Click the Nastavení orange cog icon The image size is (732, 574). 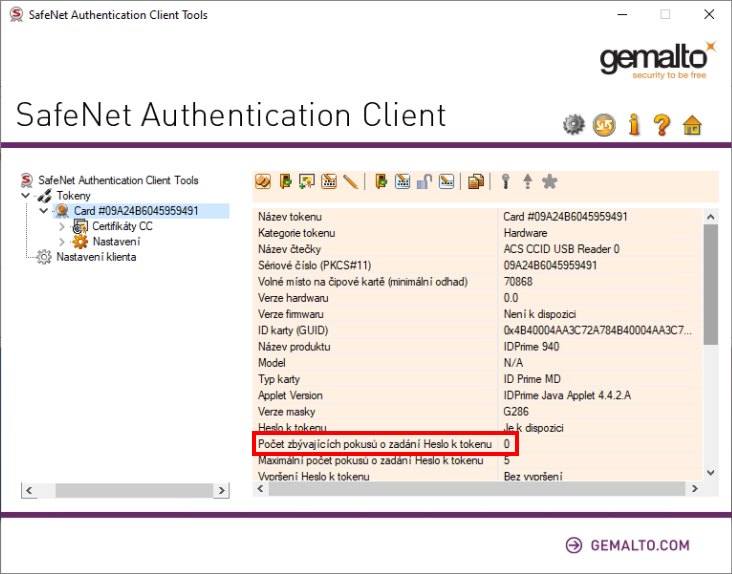(x=80, y=242)
